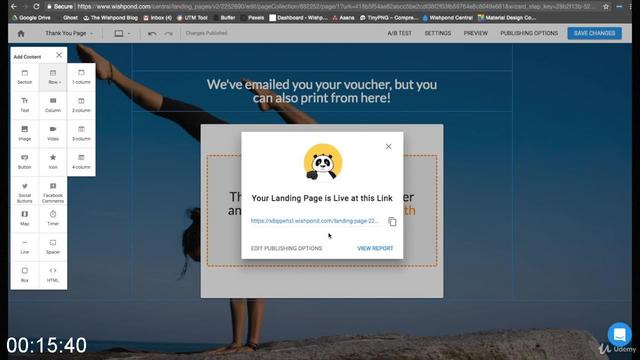This screenshot has width=640, height=360.
Task: Select the voucher headline text
Action: tap(322, 91)
